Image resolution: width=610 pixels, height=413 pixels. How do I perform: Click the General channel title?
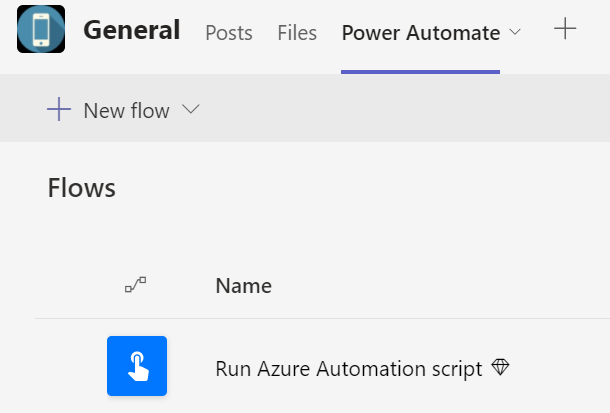pos(132,30)
